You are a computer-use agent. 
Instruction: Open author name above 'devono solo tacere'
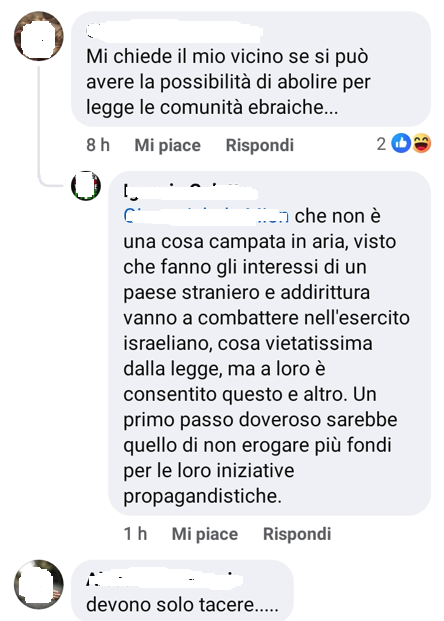(x=164, y=579)
